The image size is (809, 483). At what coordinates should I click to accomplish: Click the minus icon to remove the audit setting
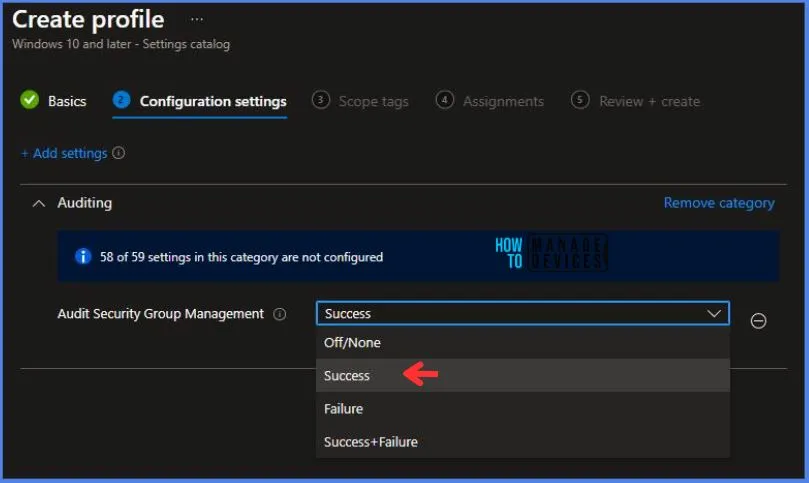coord(758,321)
